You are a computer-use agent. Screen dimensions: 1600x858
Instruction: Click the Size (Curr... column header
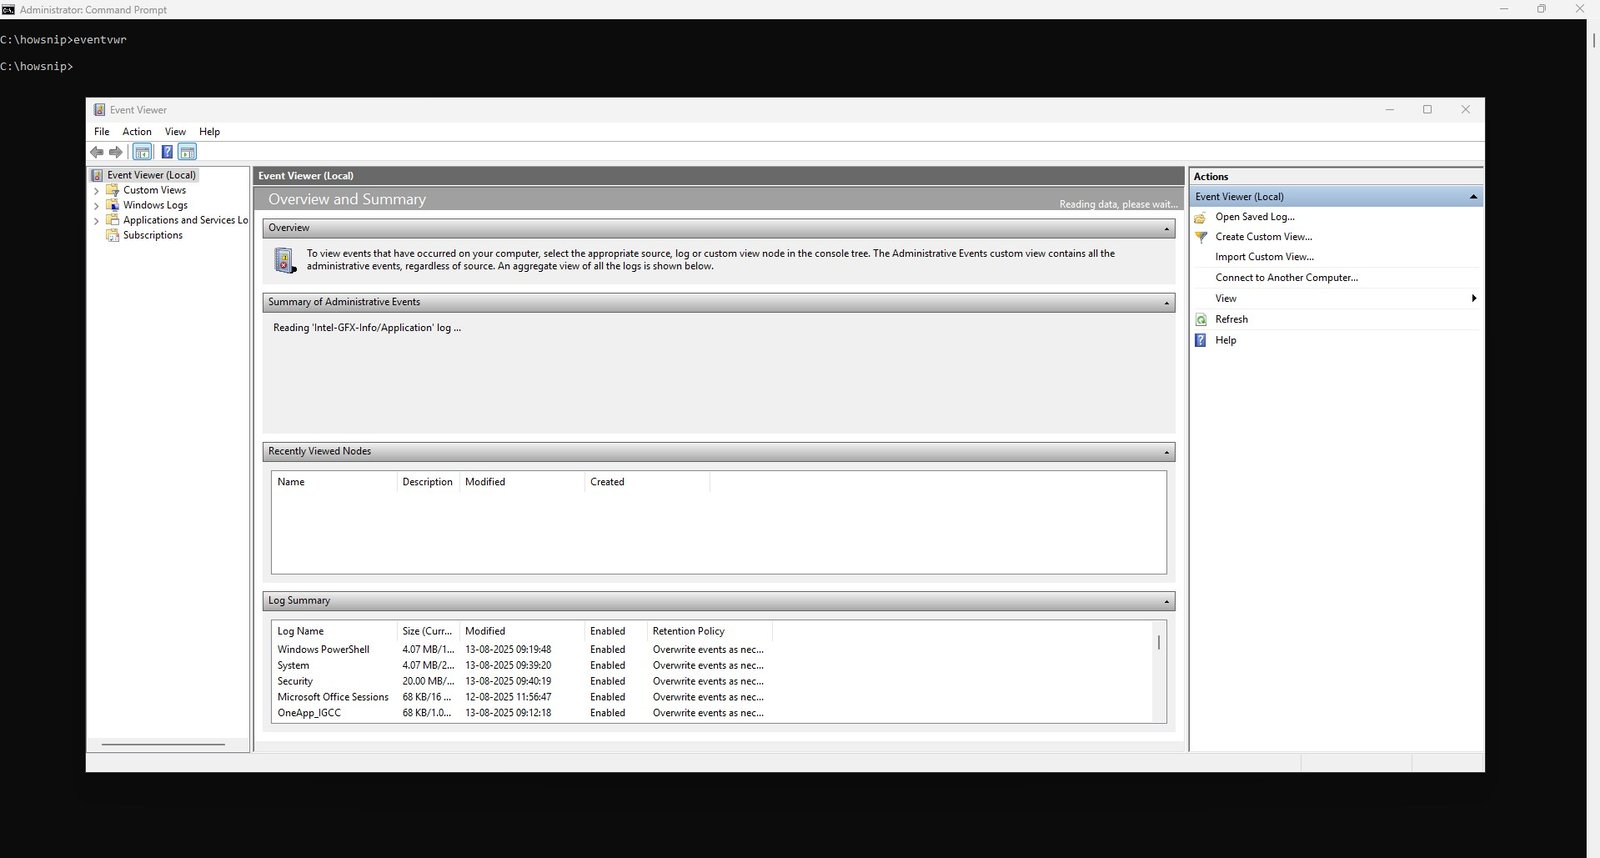point(428,631)
